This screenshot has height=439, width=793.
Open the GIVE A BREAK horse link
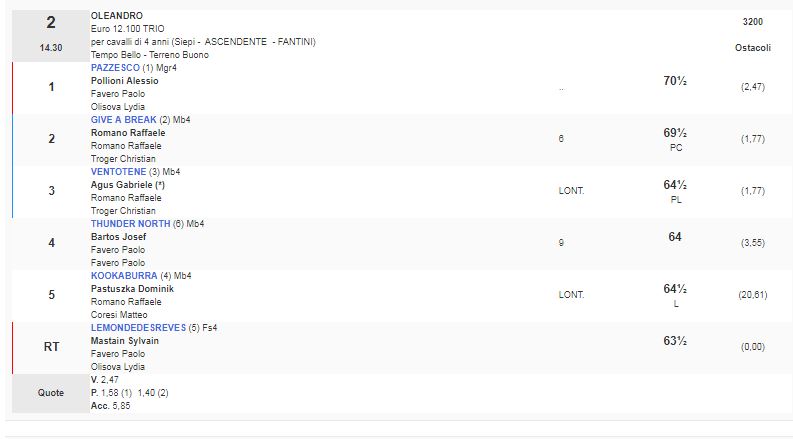click(x=123, y=120)
